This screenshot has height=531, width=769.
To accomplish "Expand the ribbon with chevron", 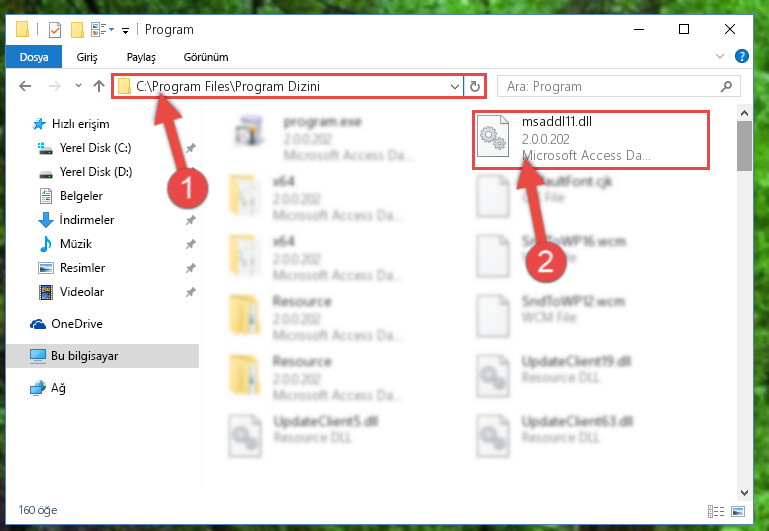I will coord(719,56).
